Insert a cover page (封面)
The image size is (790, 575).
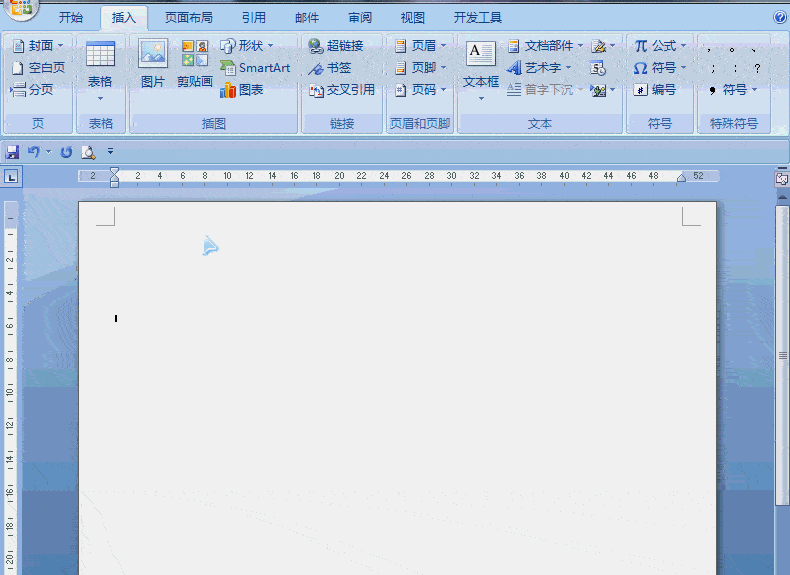(38, 46)
